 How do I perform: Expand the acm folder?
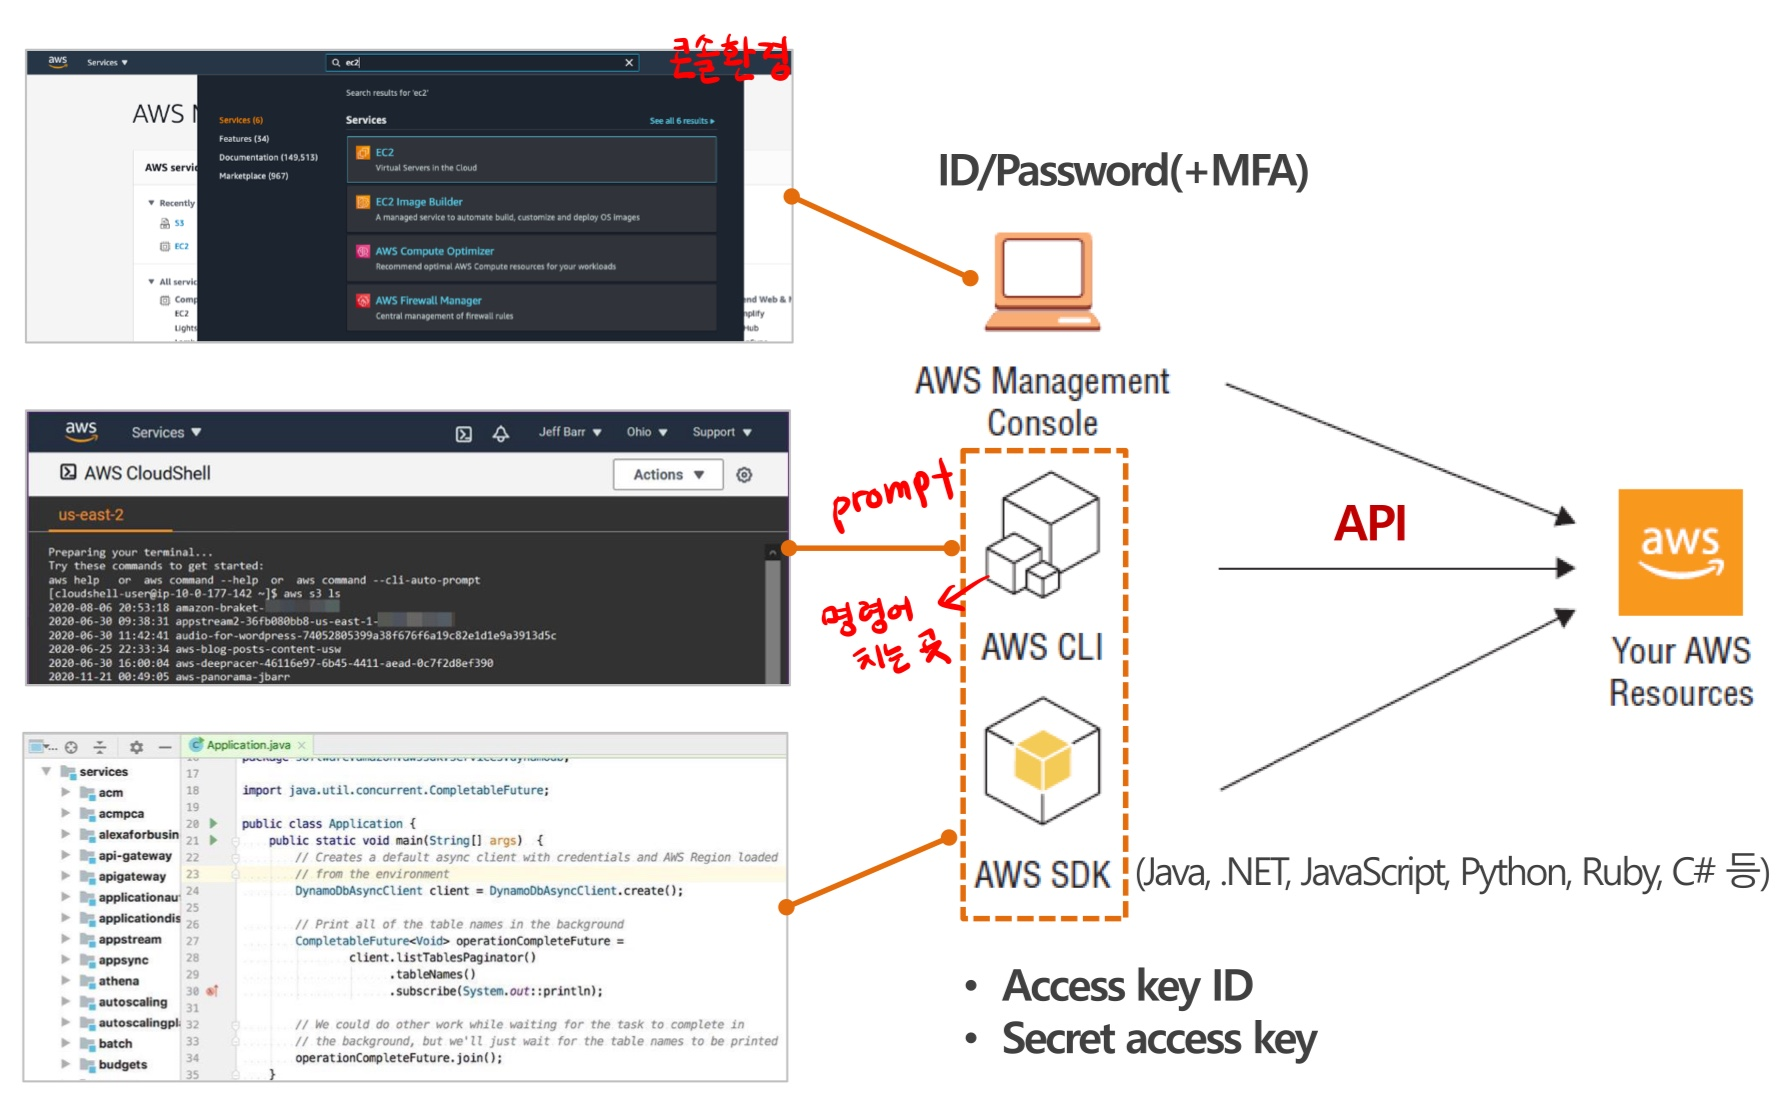point(66,792)
